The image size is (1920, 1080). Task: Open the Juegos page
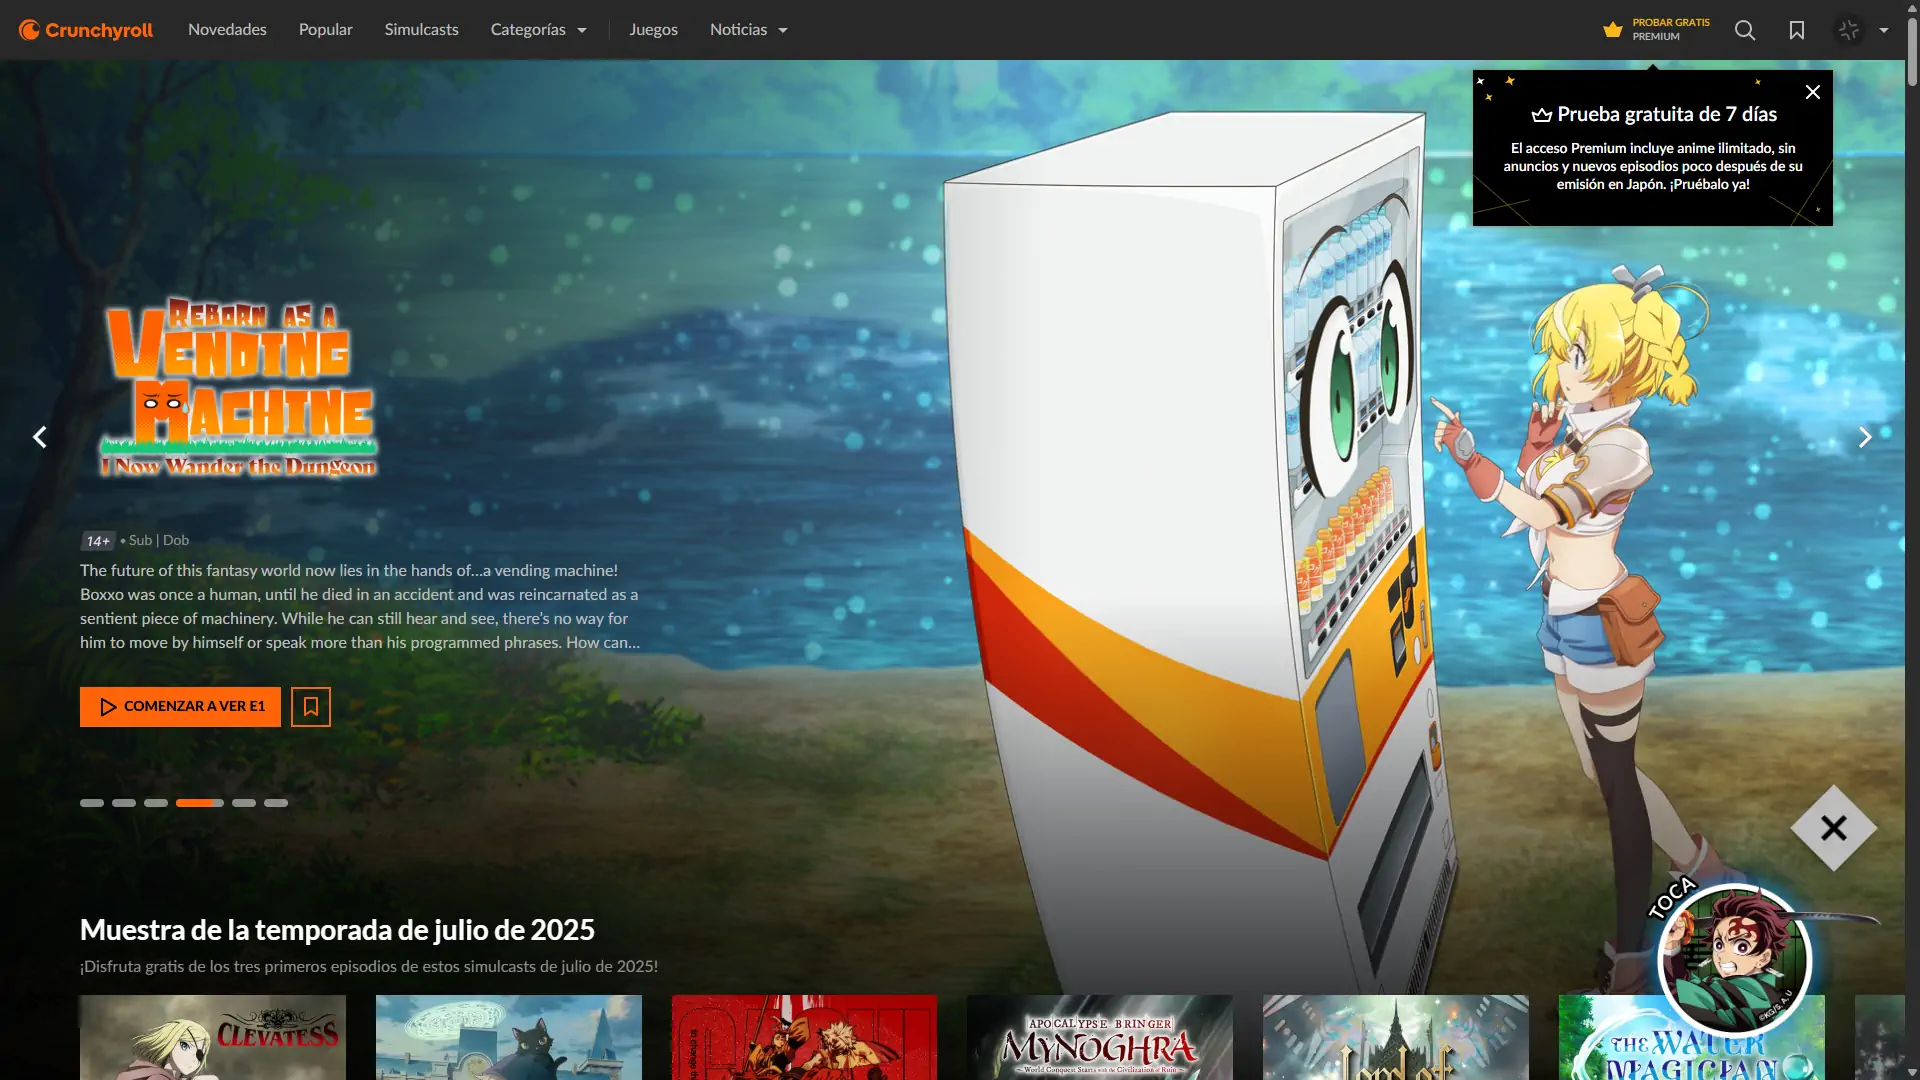653,30
